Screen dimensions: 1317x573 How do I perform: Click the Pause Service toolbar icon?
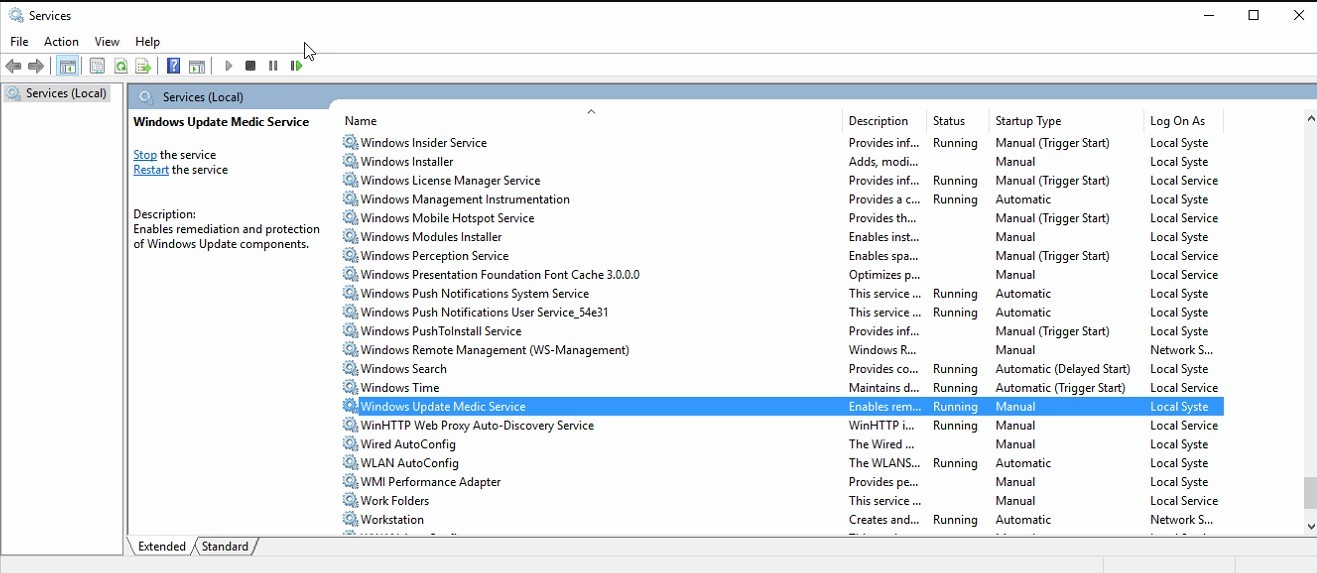(x=273, y=66)
